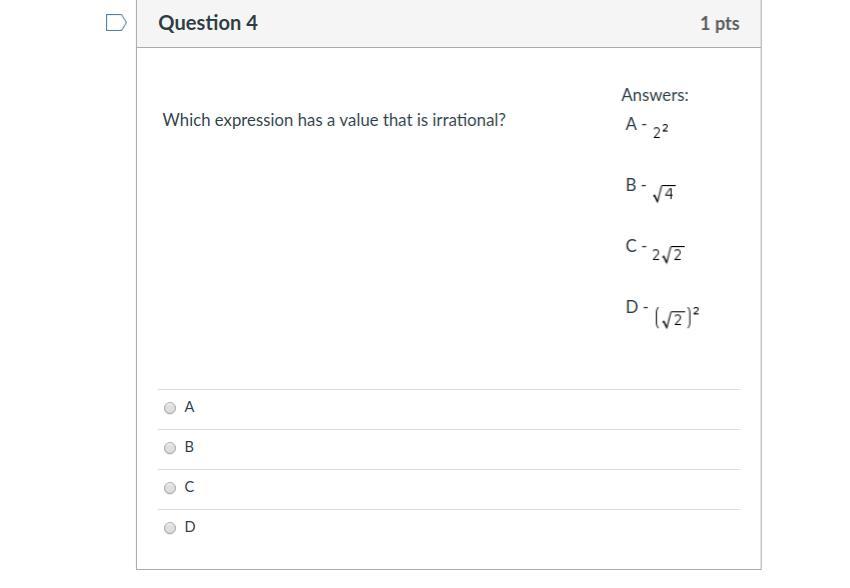850x588 pixels.
Task: Click the square root of 4 expression
Action: pyautogui.click(x=663, y=194)
